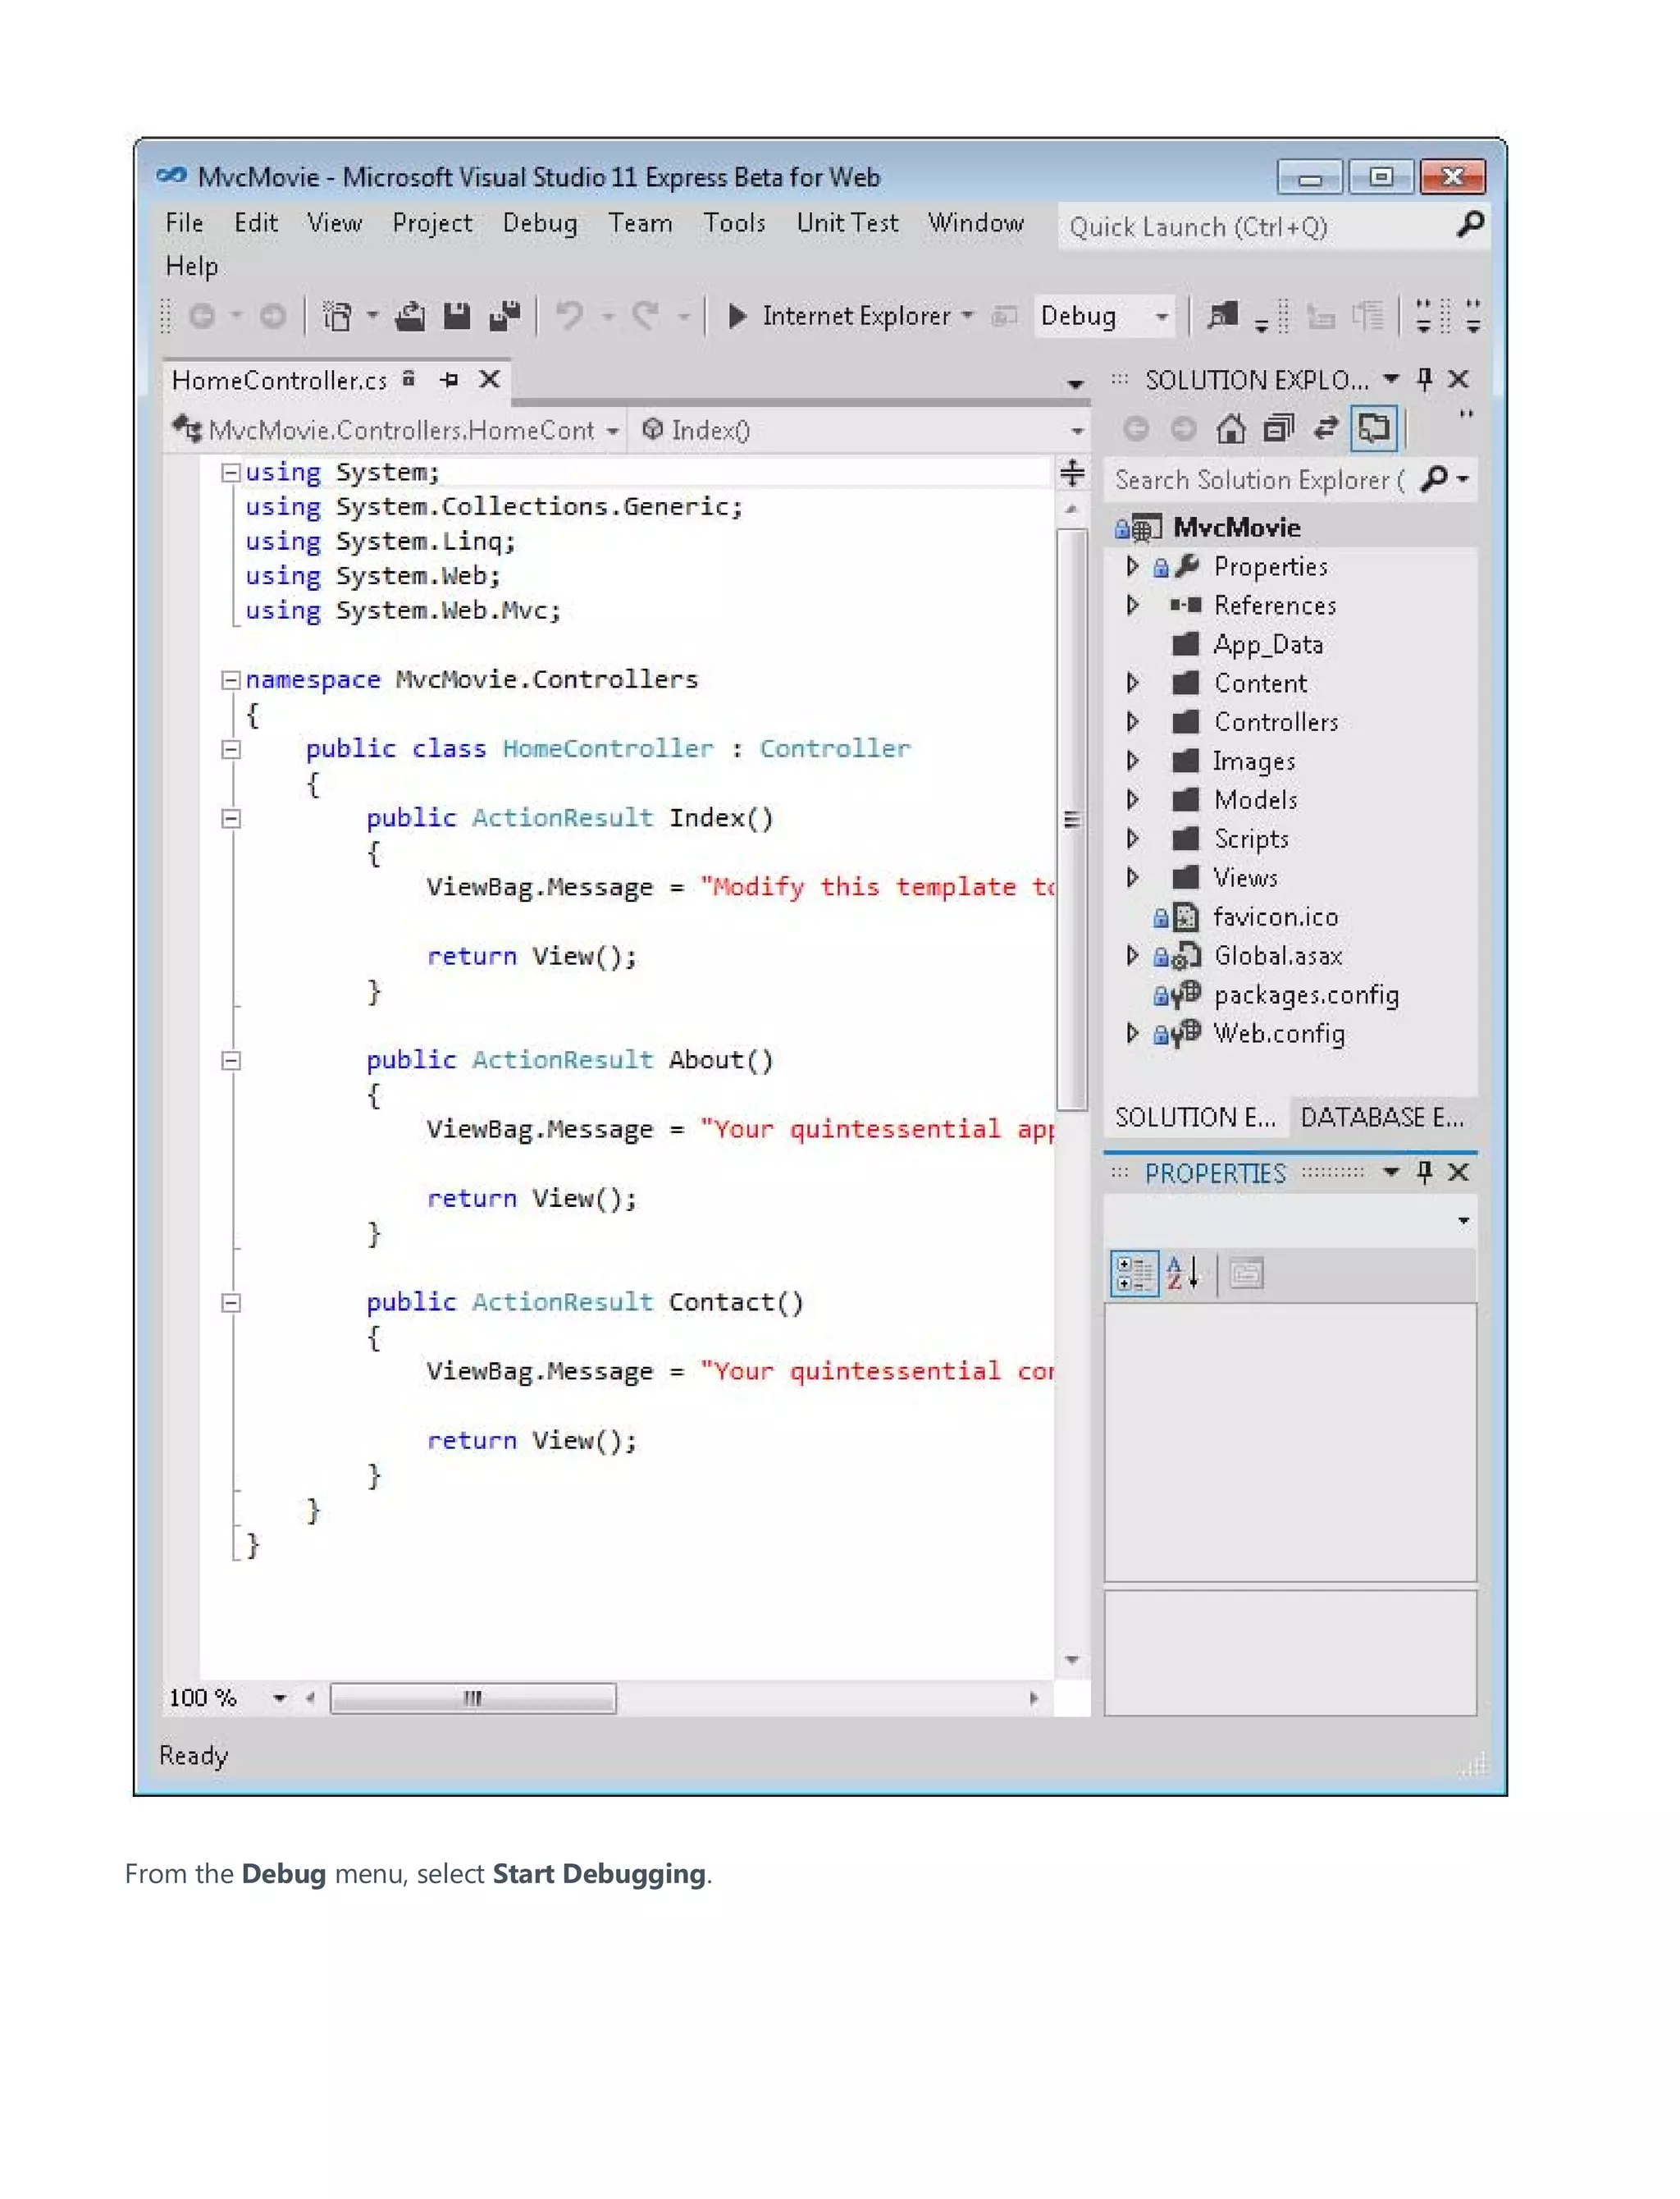Switch to the DATABASE E... tab
Viewport: 1680px width, 2199px height.
click(x=1382, y=1118)
